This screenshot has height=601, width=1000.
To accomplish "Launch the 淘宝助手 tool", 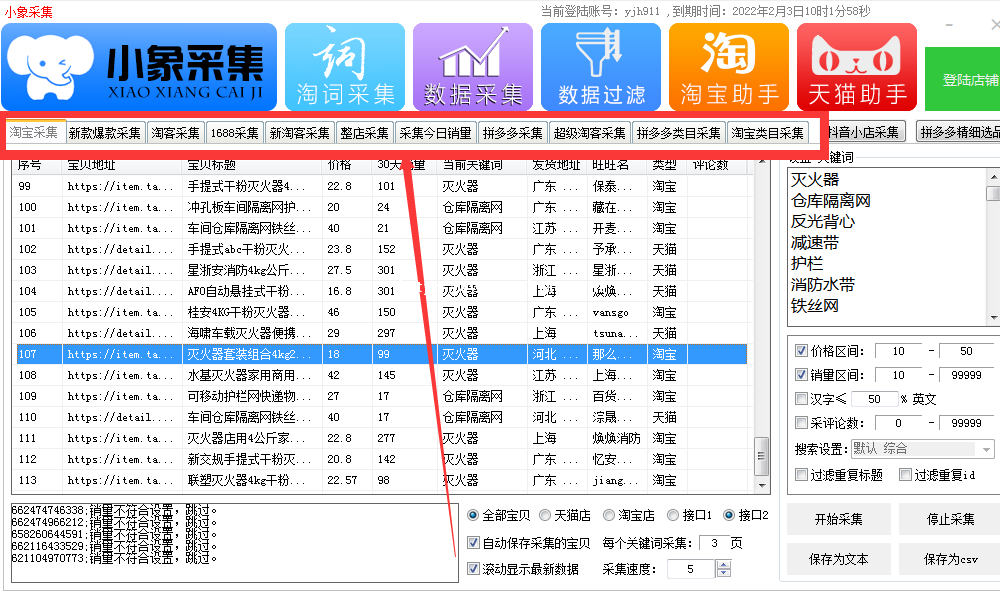I will tap(729, 67).
